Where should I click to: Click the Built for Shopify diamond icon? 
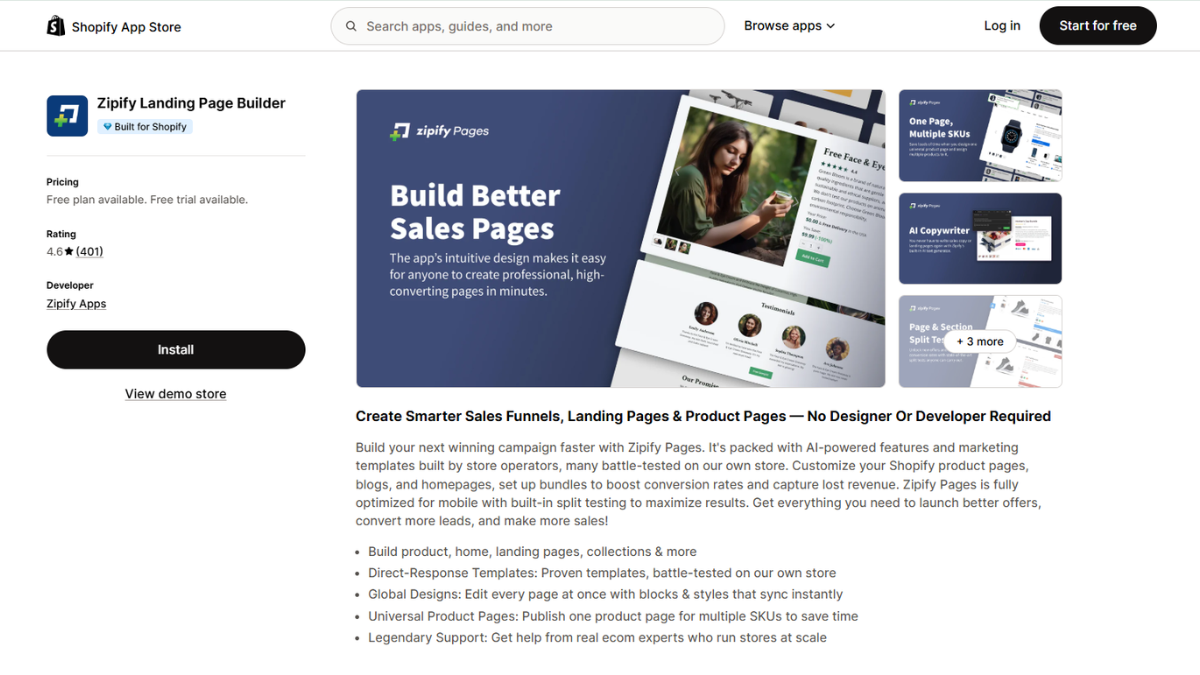pos(107,127)
